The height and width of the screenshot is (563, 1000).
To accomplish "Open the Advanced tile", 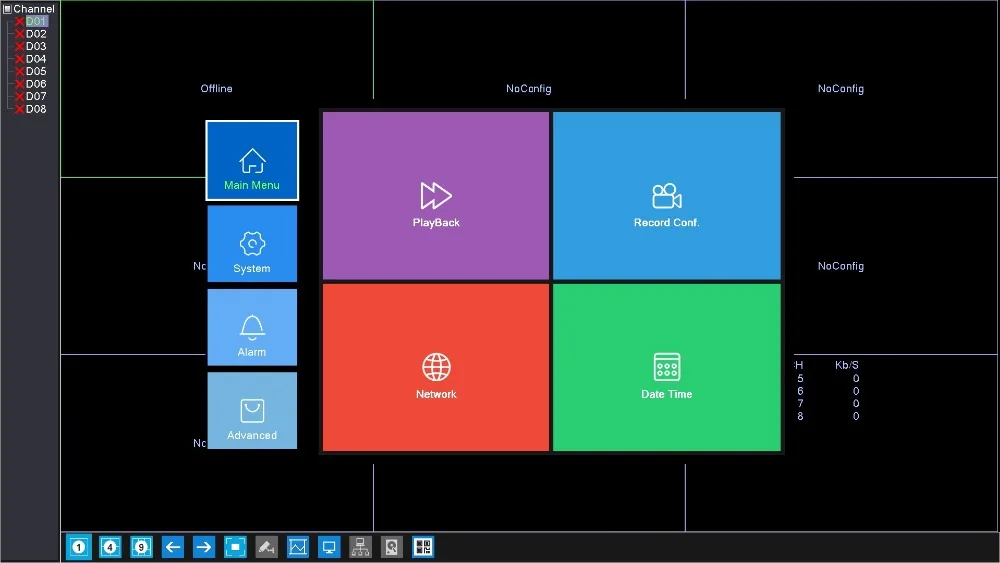I will pyautogui.click(x=252, y=411).
